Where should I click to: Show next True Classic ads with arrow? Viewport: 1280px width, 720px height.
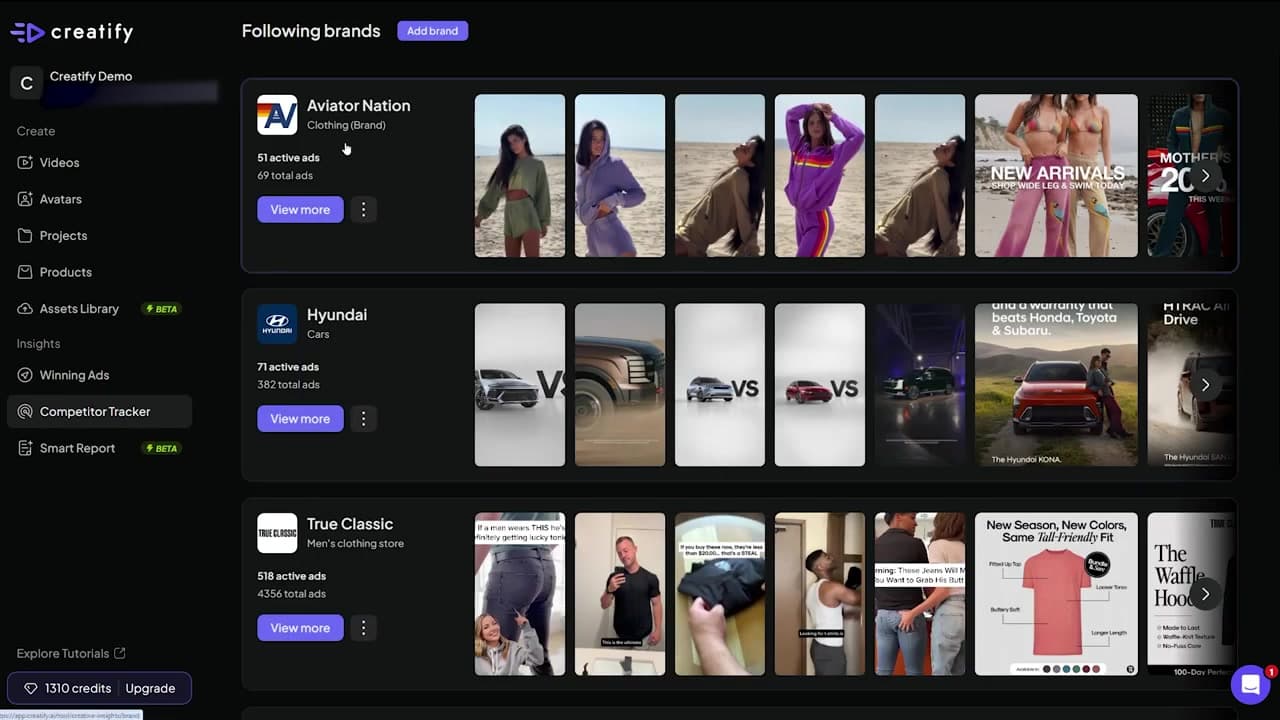point(1205,594)
